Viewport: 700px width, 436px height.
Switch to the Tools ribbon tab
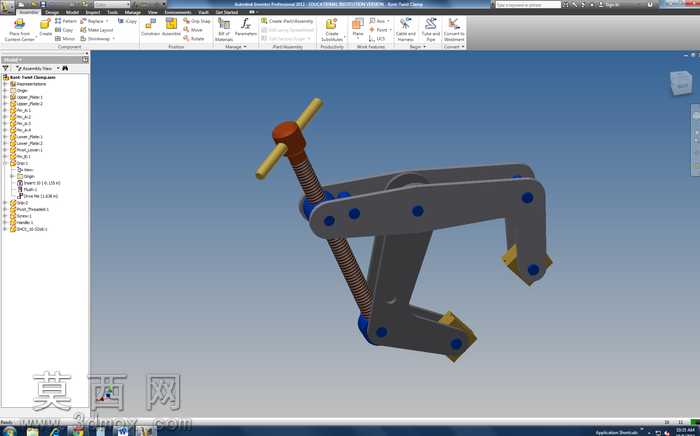pos(112,12)
